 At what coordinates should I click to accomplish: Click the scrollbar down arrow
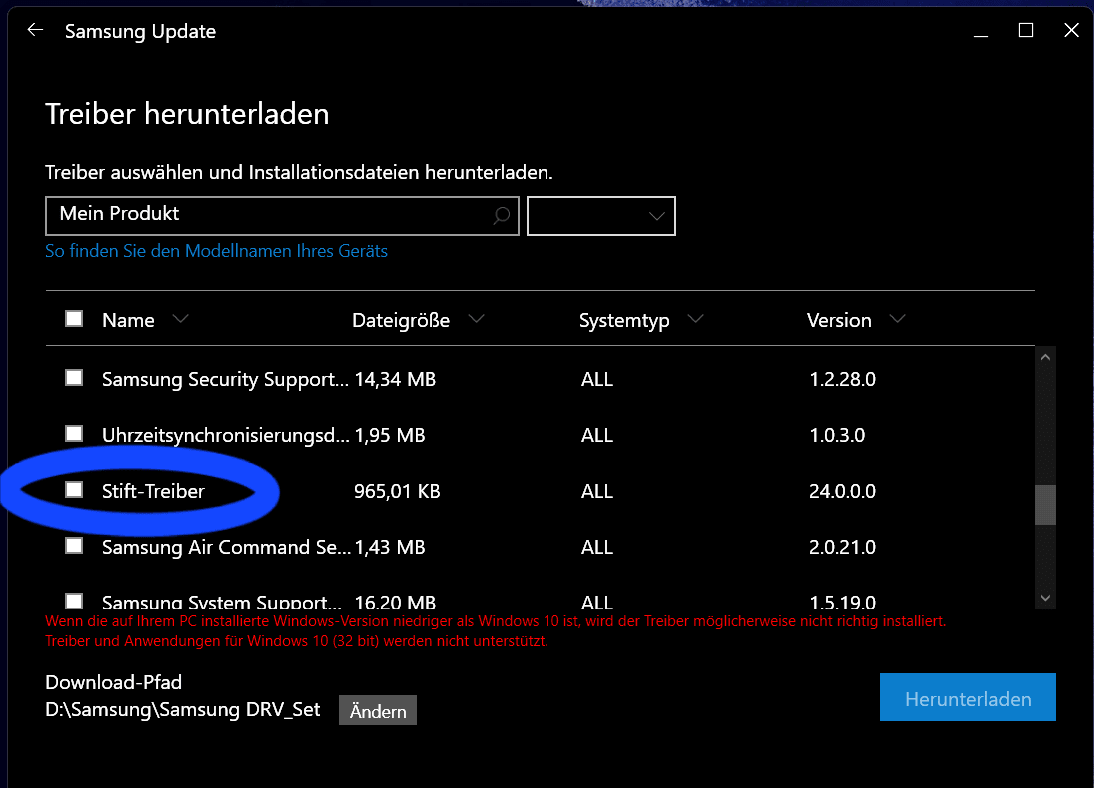(x=1045, y=598)
